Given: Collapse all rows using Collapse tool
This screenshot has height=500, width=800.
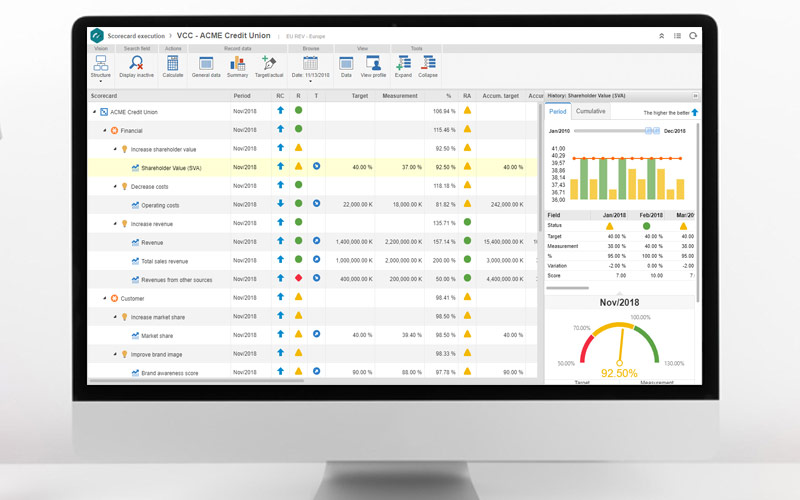Looking at the screenshot, I should click(x=428, y=64).
